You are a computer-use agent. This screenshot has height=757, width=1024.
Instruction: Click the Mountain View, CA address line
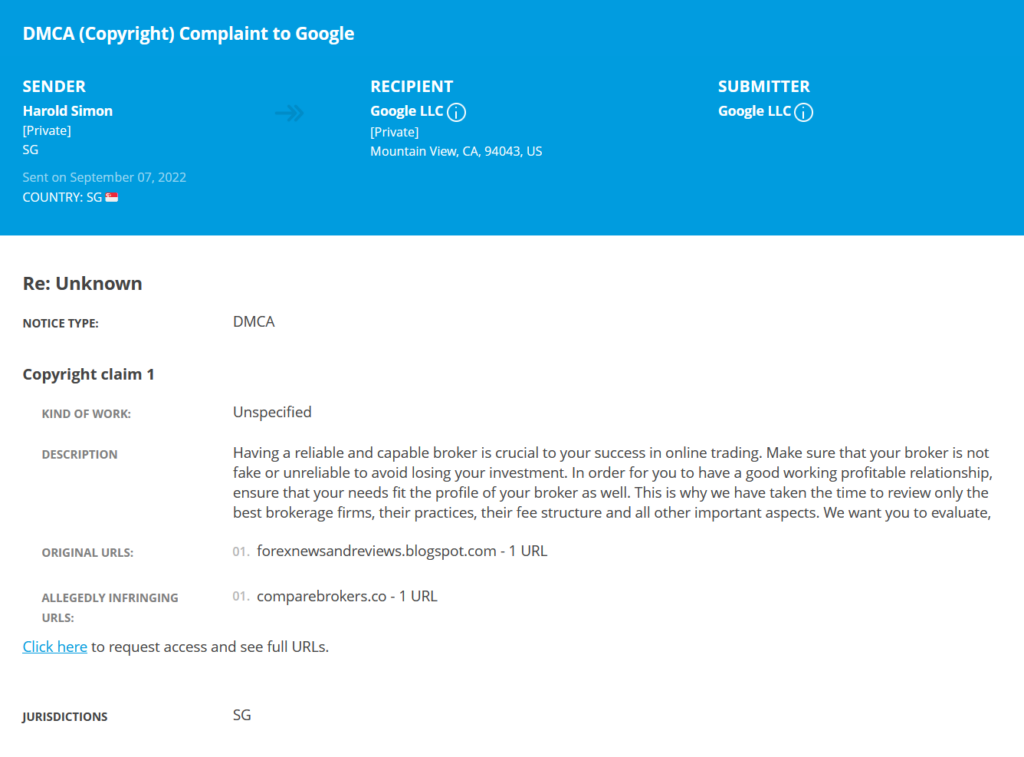point(456,152)
